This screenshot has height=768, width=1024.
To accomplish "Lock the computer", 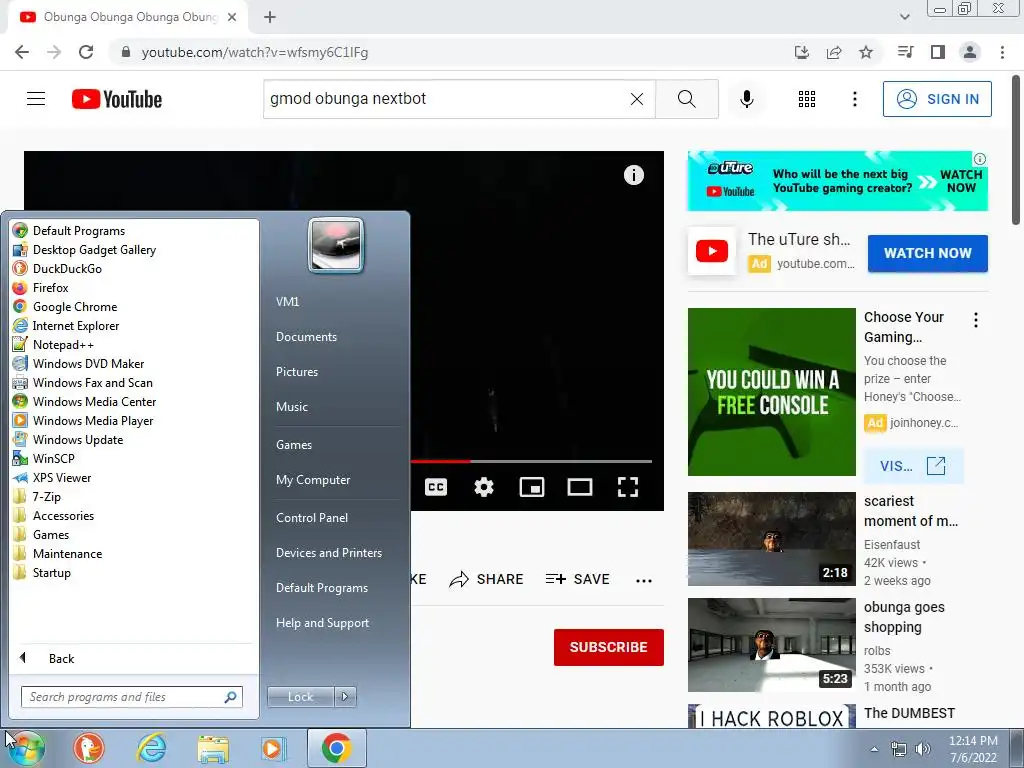I will click(x=300, y=697).
